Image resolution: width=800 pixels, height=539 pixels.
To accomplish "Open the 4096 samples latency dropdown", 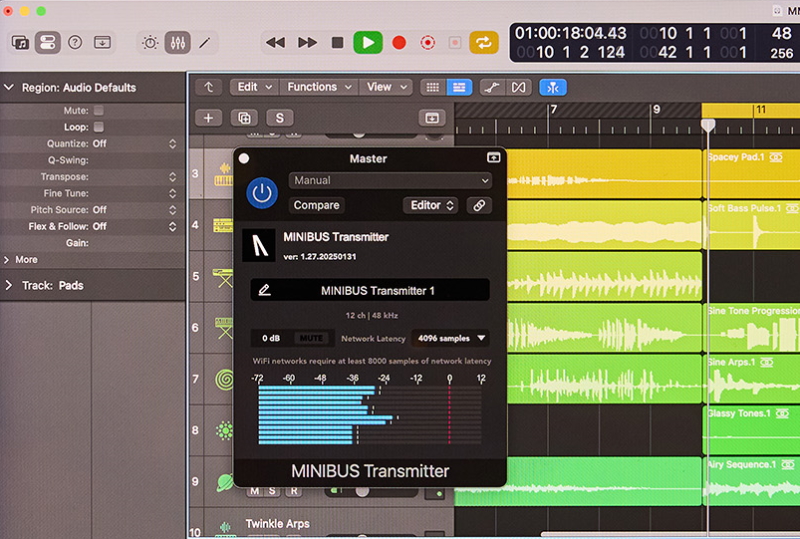I will tap(451, 338).
